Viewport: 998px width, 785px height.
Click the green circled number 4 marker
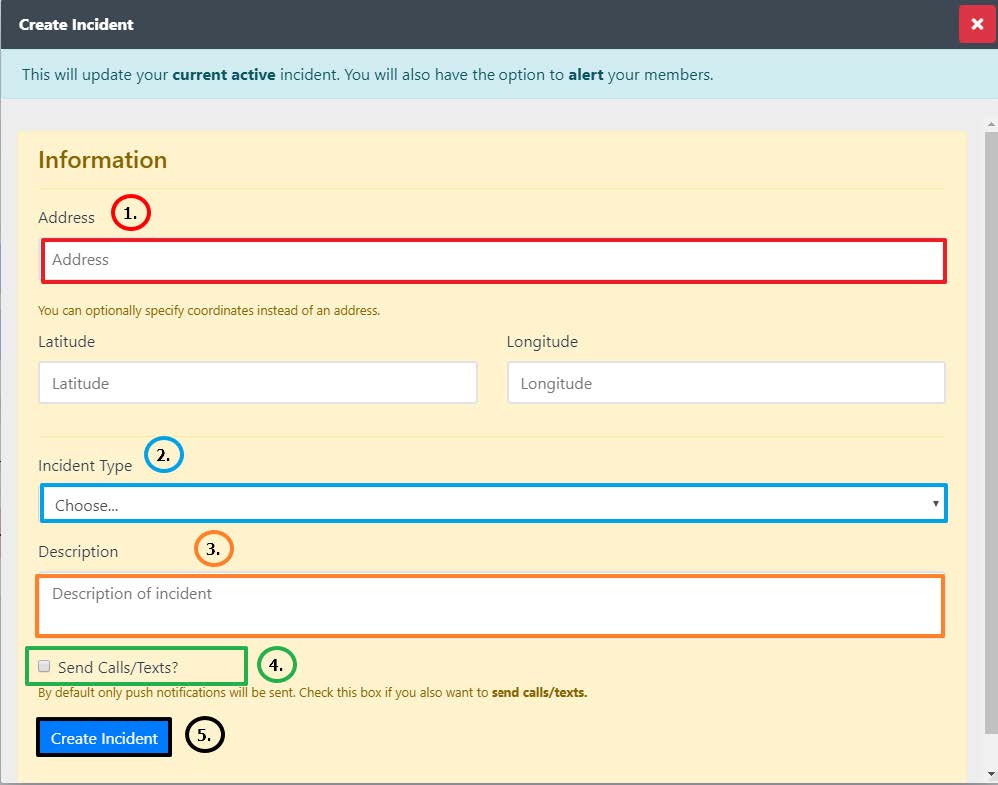277,664
